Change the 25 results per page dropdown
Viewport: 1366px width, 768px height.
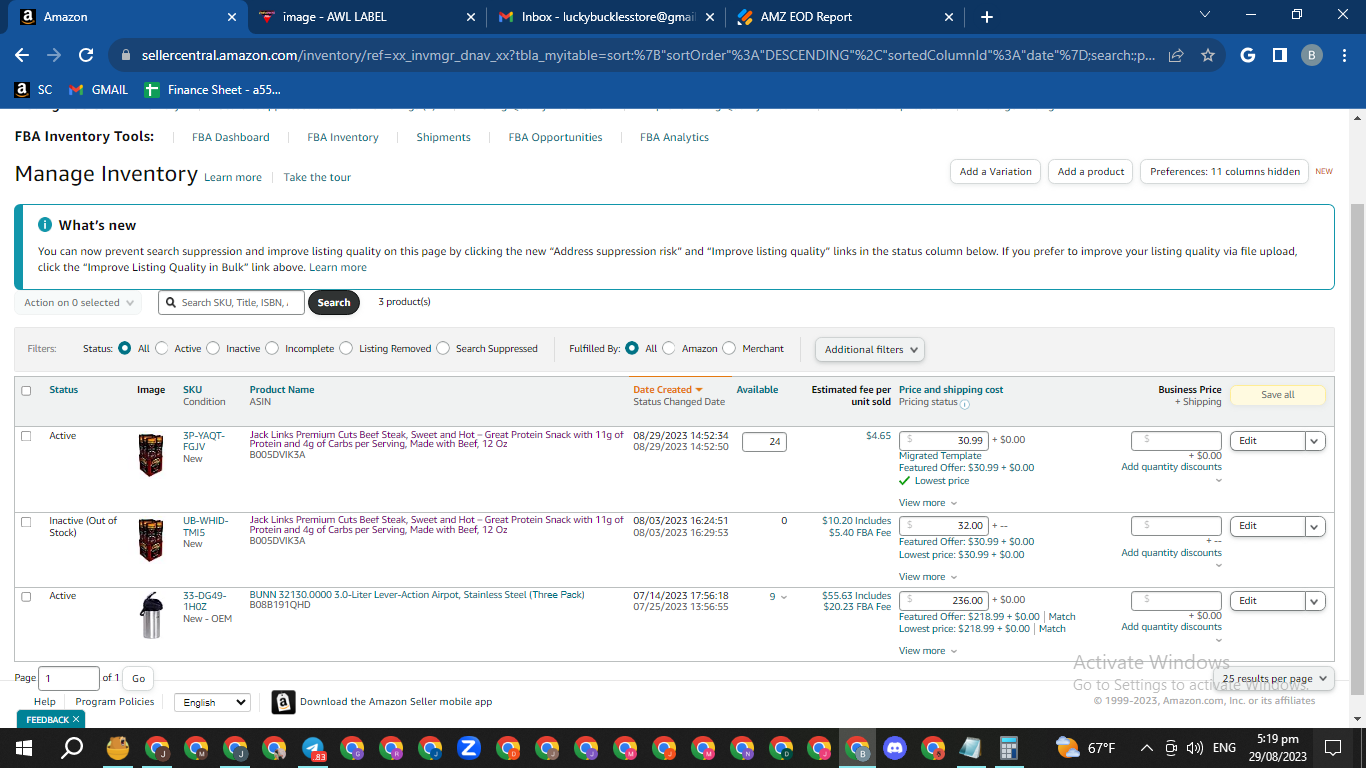pyautogui.click(x=1274, y=678)
